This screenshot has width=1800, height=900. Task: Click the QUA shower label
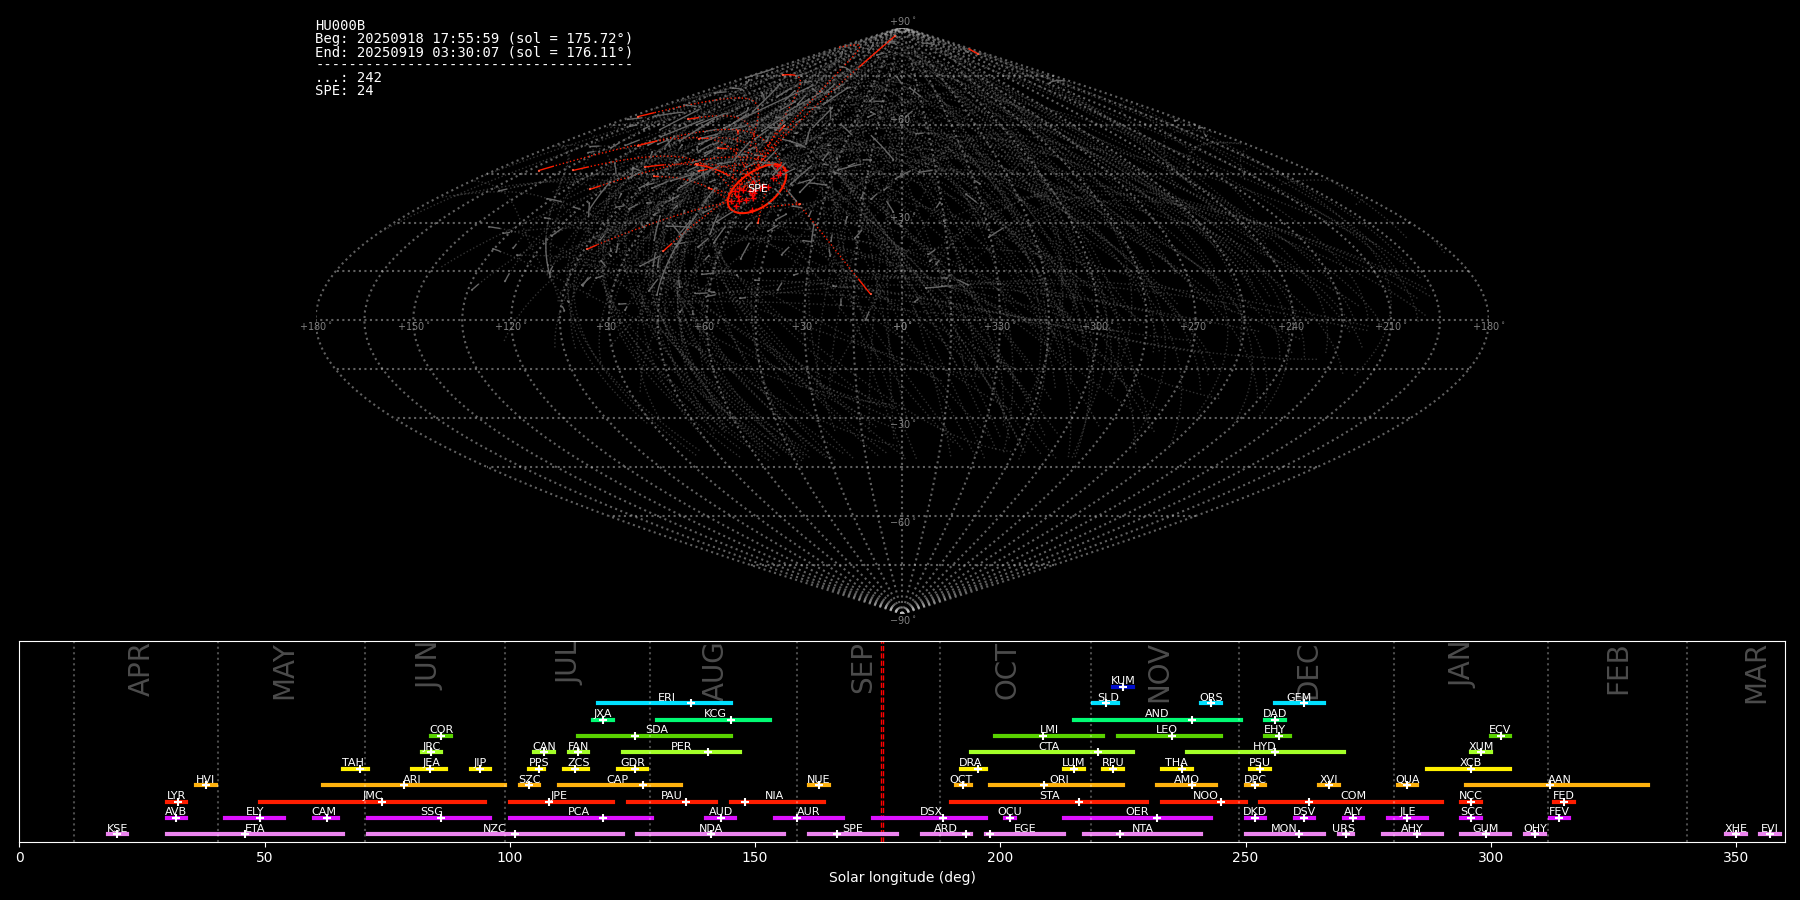[1407, 779]
